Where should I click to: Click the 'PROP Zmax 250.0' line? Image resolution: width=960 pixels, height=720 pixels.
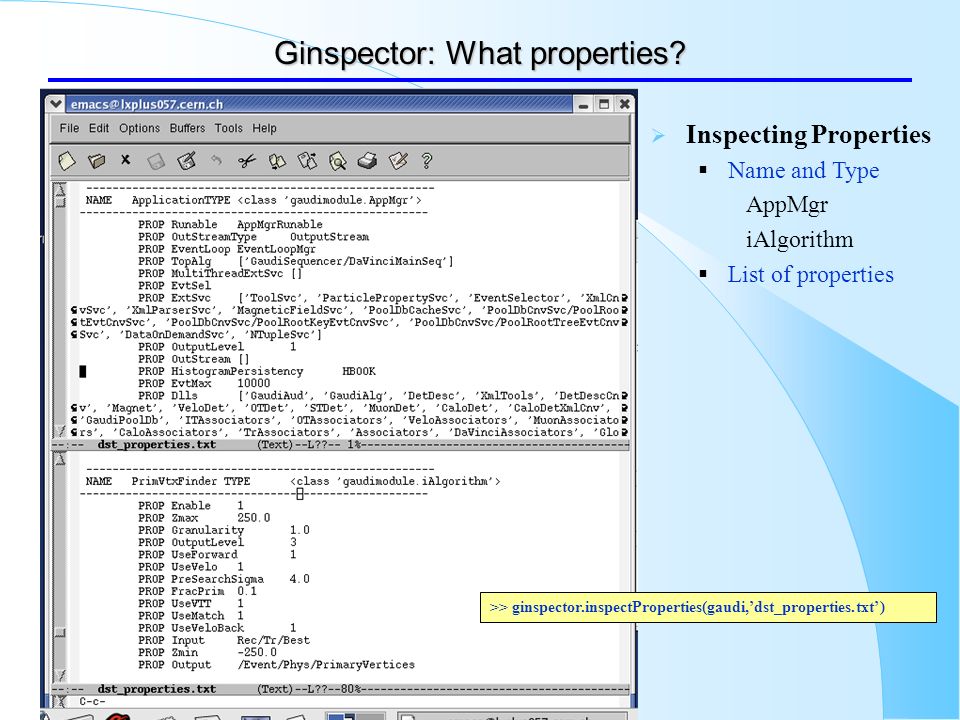click(x=204, y=518)
